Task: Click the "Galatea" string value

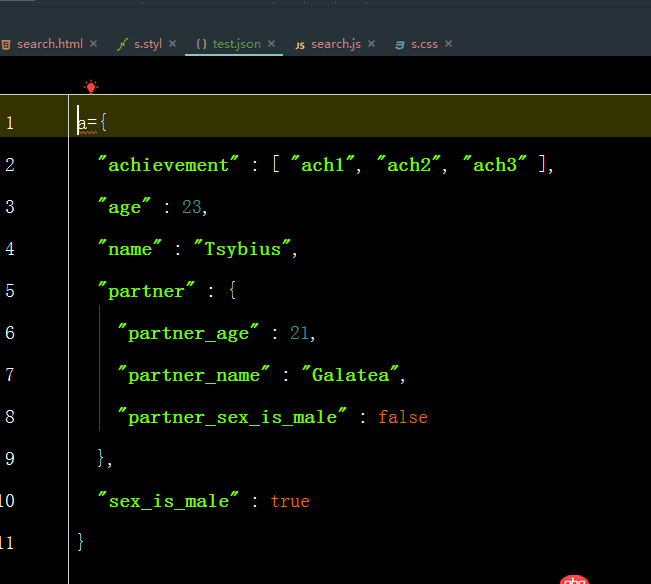Action: [350, 375]
